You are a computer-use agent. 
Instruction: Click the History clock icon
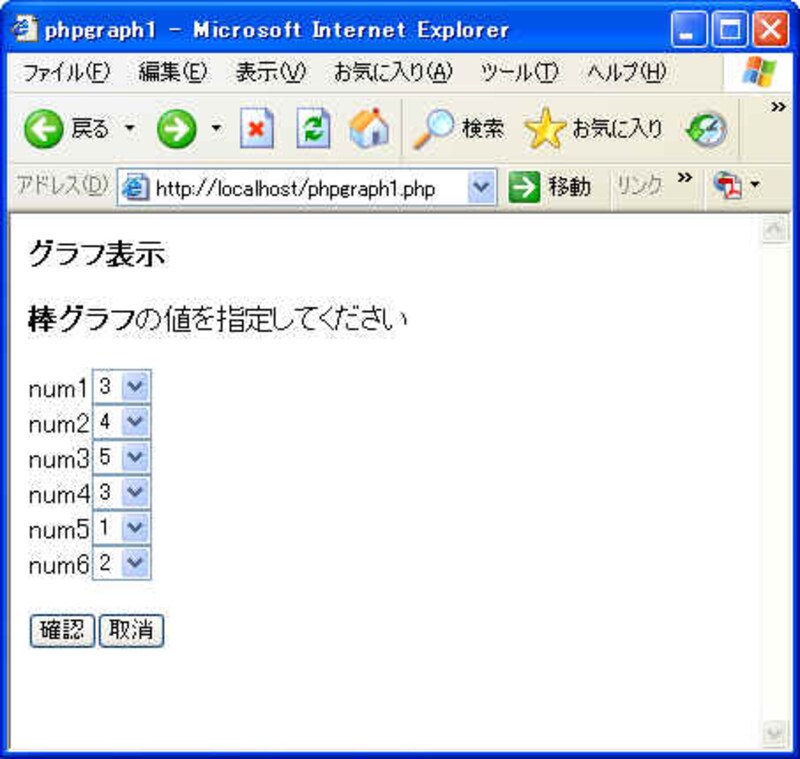pos(707,129)
